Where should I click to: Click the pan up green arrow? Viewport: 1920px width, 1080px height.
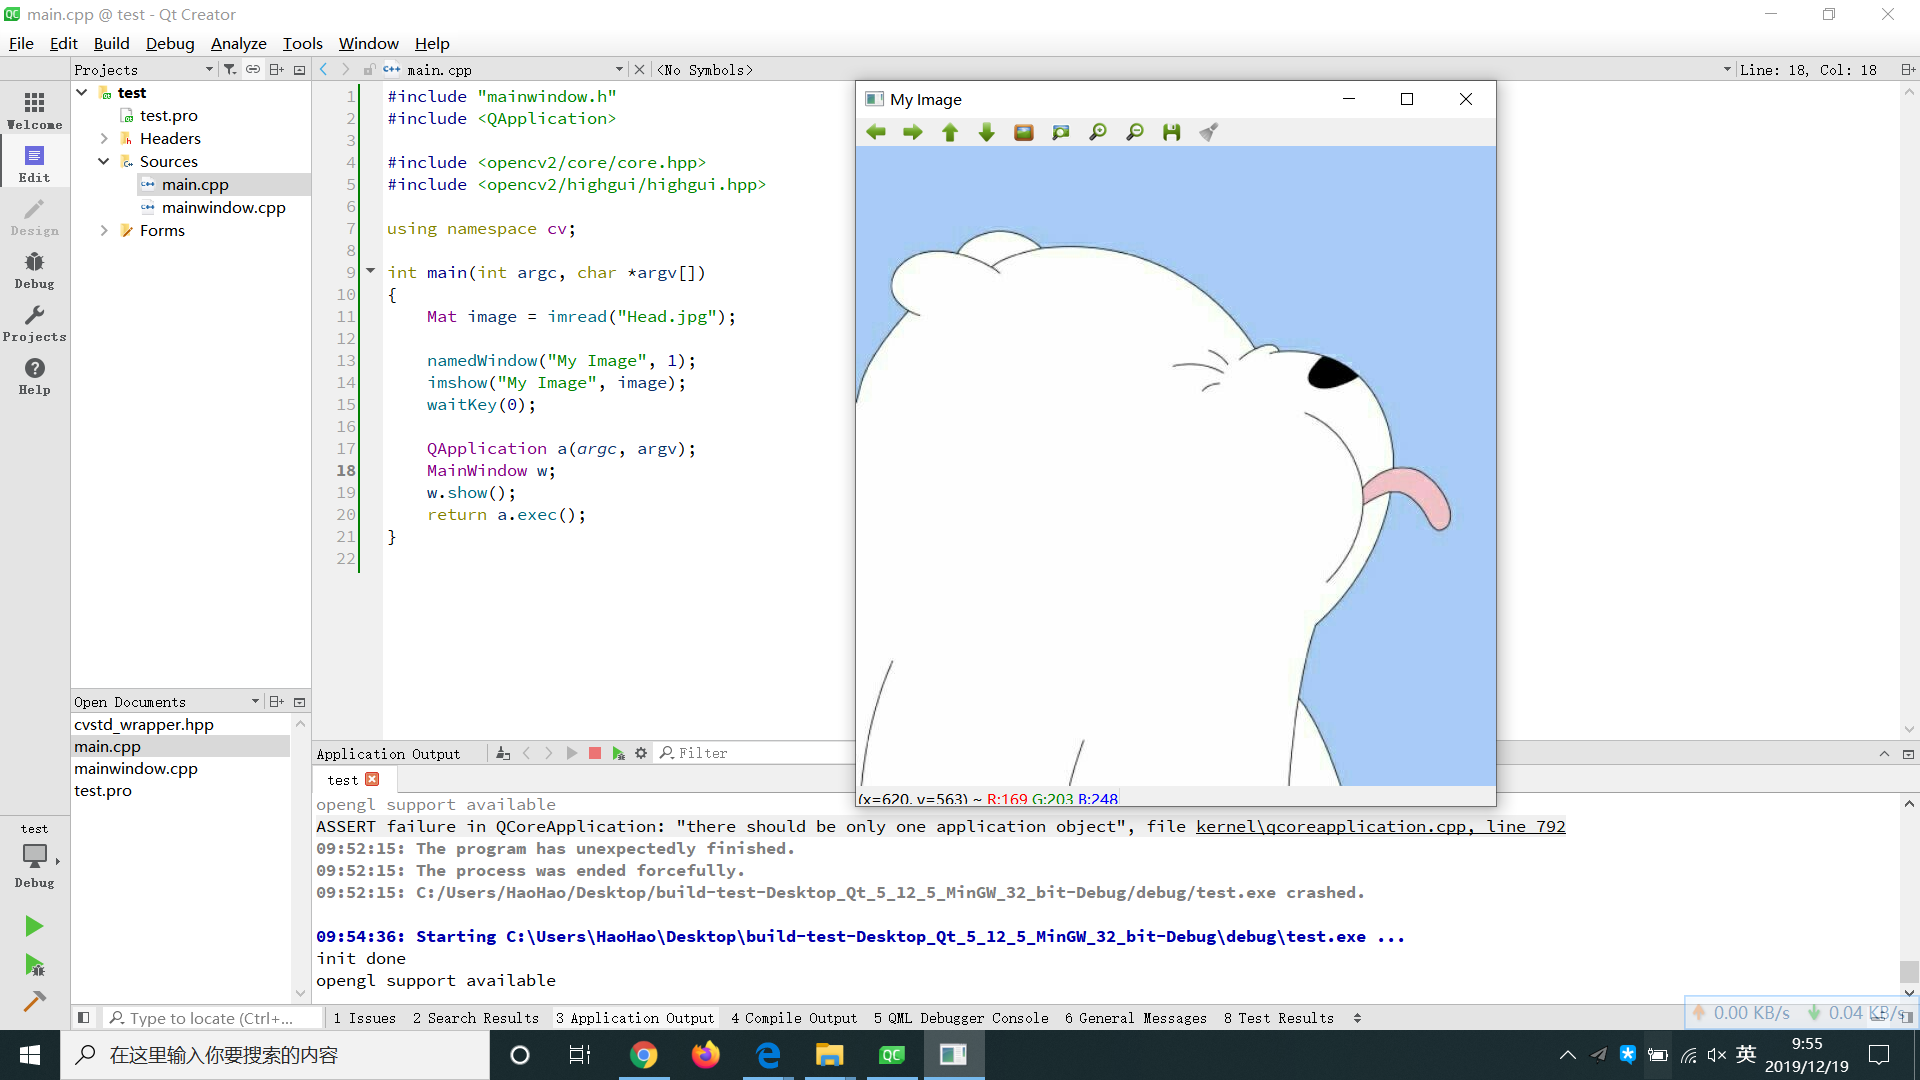(950, 132)
